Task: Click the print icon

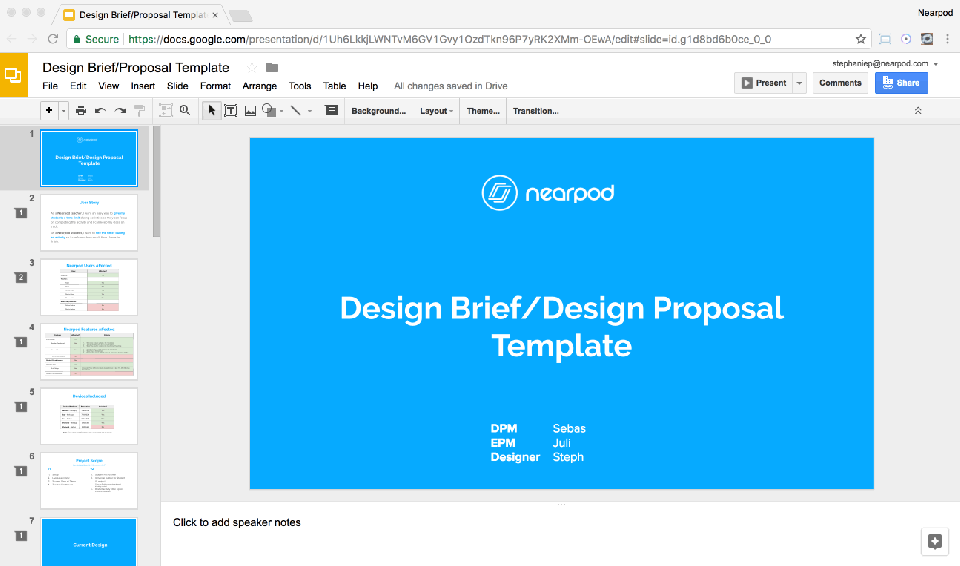Action: pos(81,111)
